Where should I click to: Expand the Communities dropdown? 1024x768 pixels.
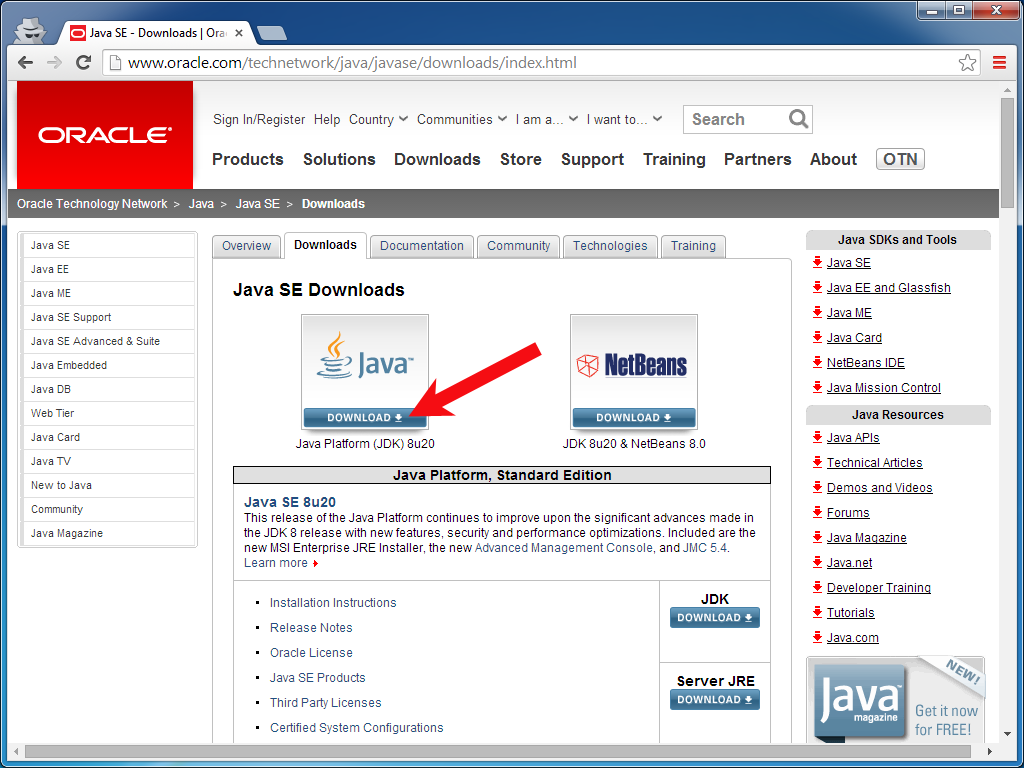point(462,120)
